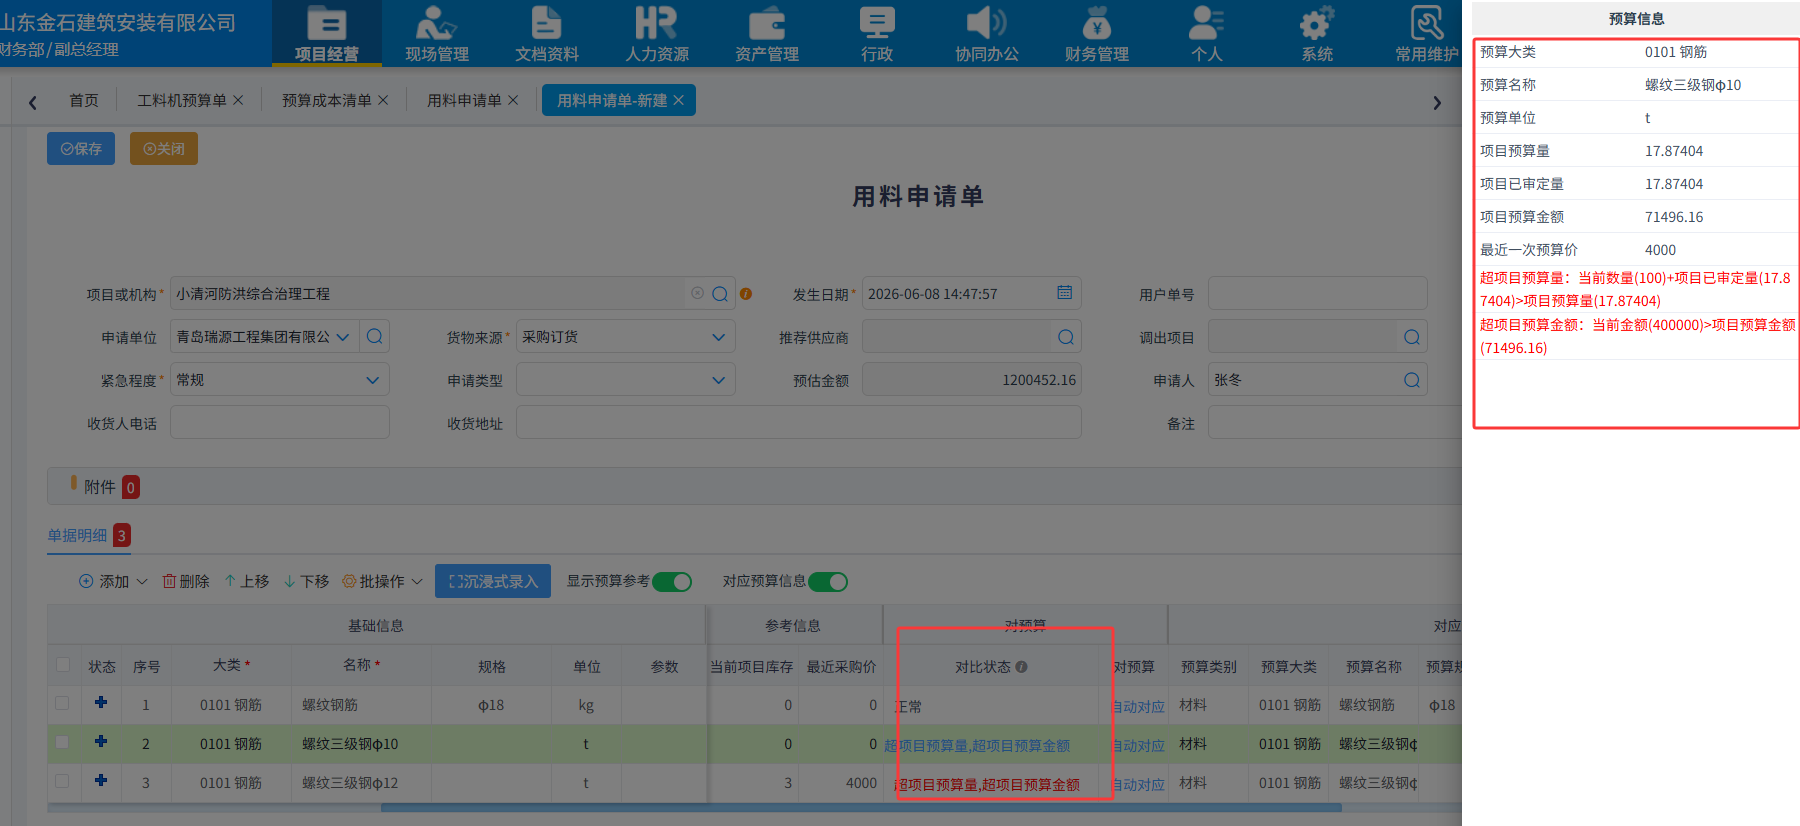
Task: Click the orange info icon beside 项目或机构
Action: [x=746, y=294]
